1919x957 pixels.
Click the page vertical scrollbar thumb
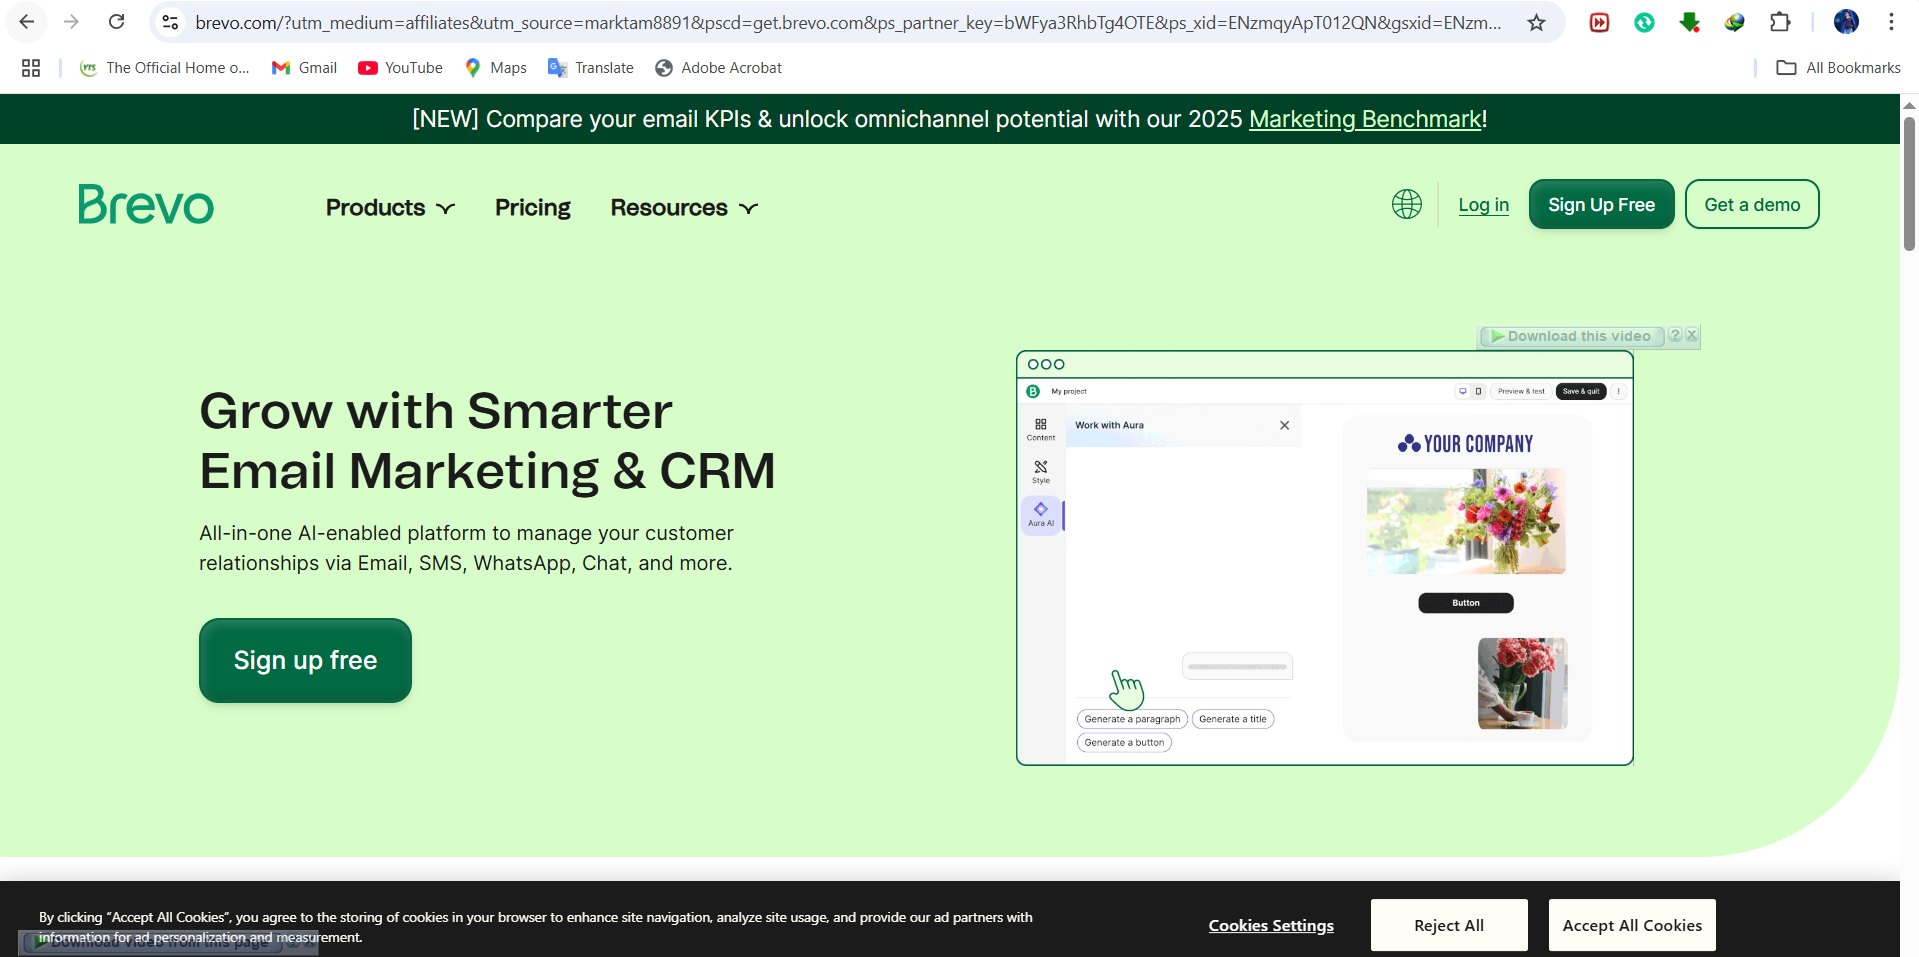(1909, 183)
